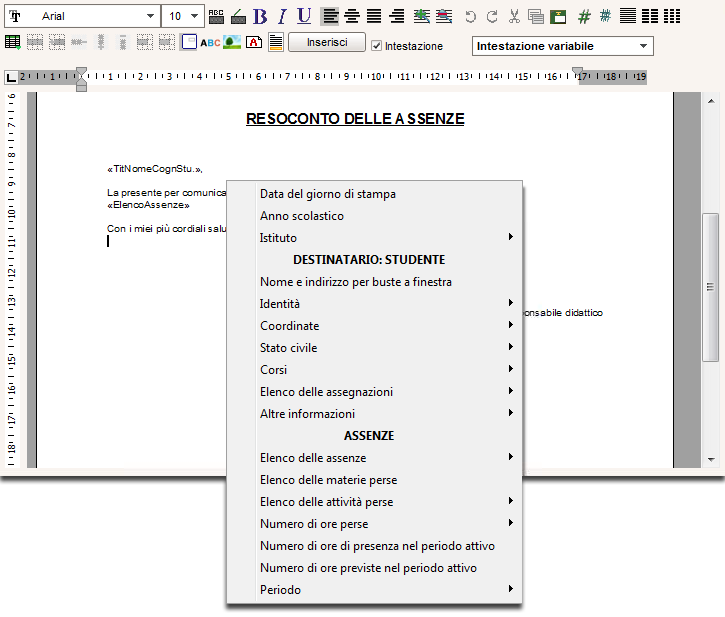
Task: Expand Elenco delle assegnazioni submenu
Action: coord(375,392)
